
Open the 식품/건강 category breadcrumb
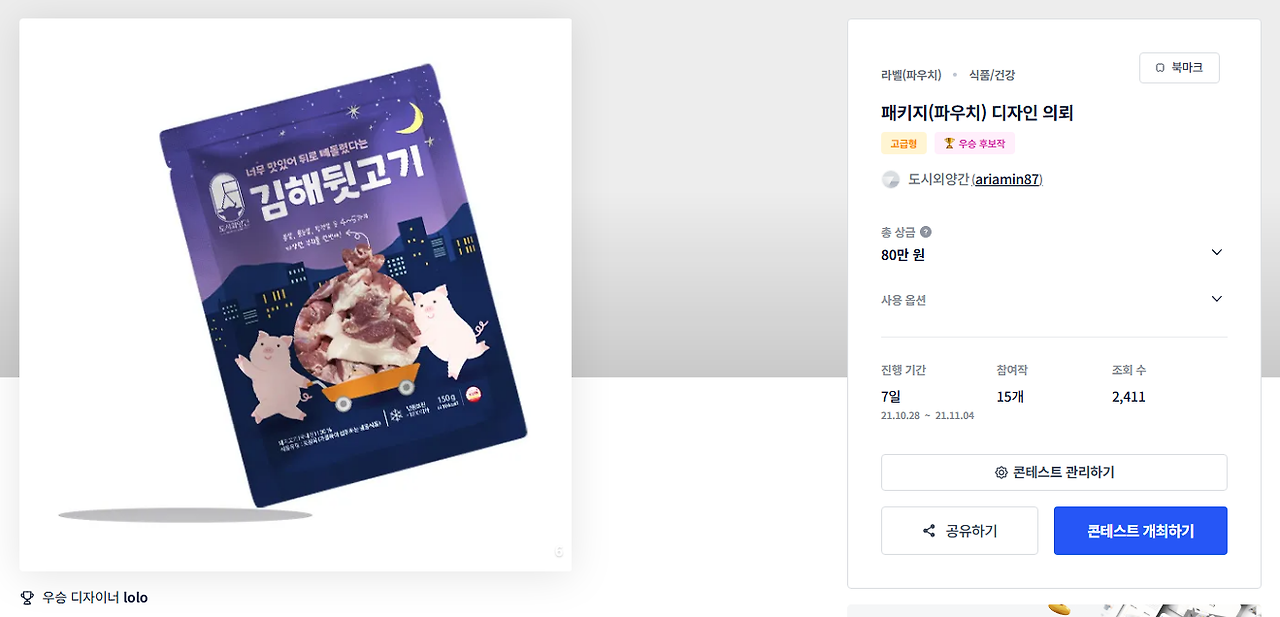(x=992, y=75)
